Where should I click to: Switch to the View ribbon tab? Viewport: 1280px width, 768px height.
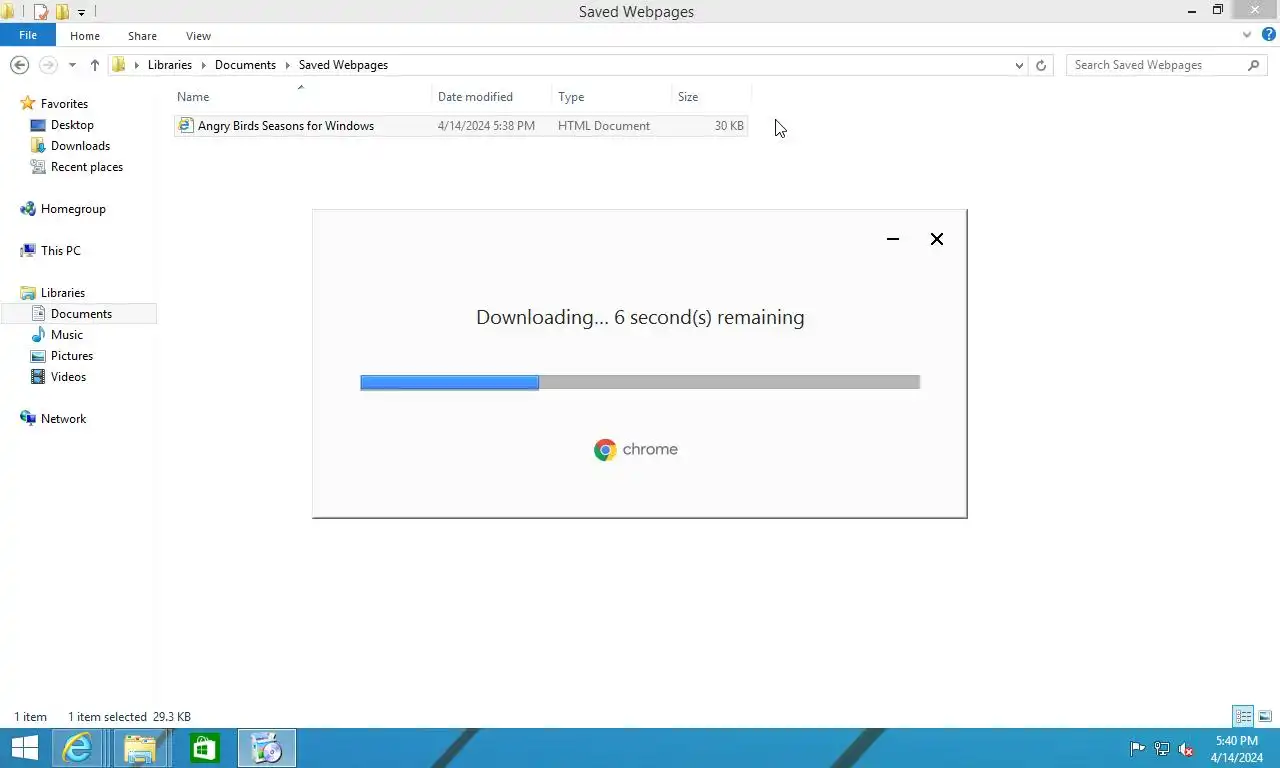198,36
